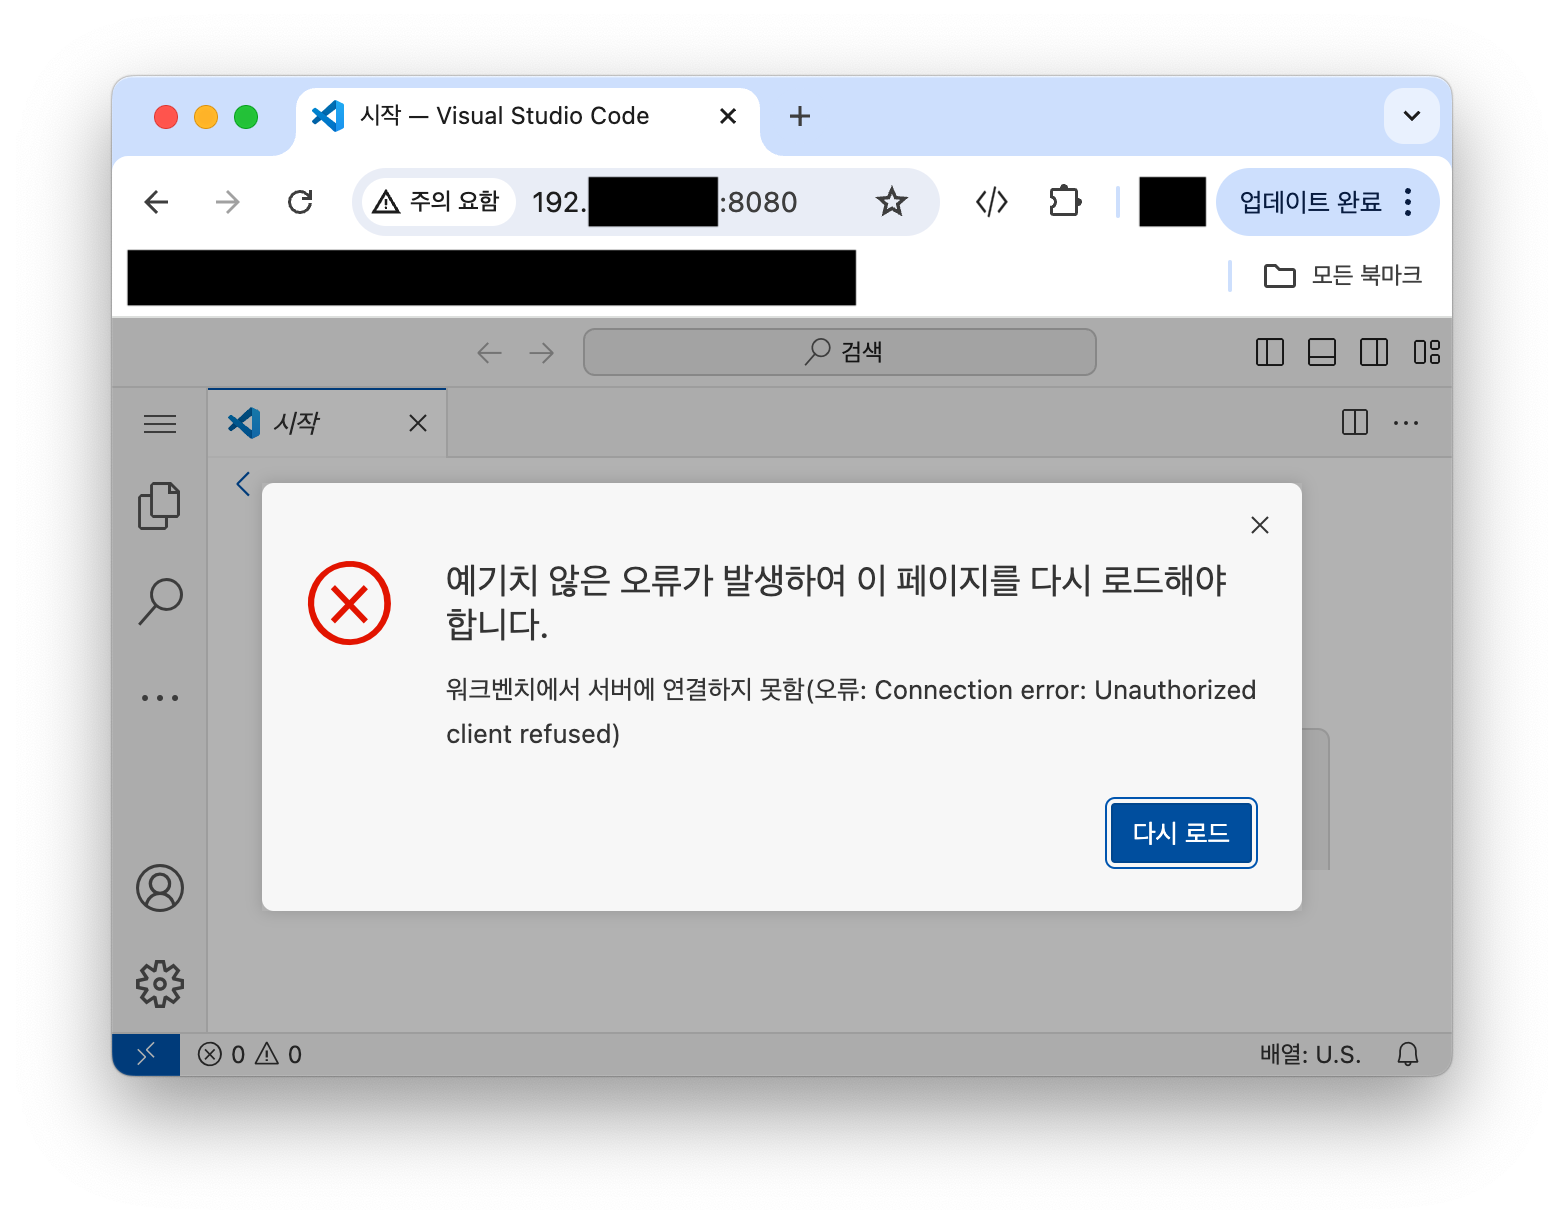Open the 모든 북마크 bookmarks folder
The height and width of the screenshot is (1224, 1564).
pos(1343,275)
